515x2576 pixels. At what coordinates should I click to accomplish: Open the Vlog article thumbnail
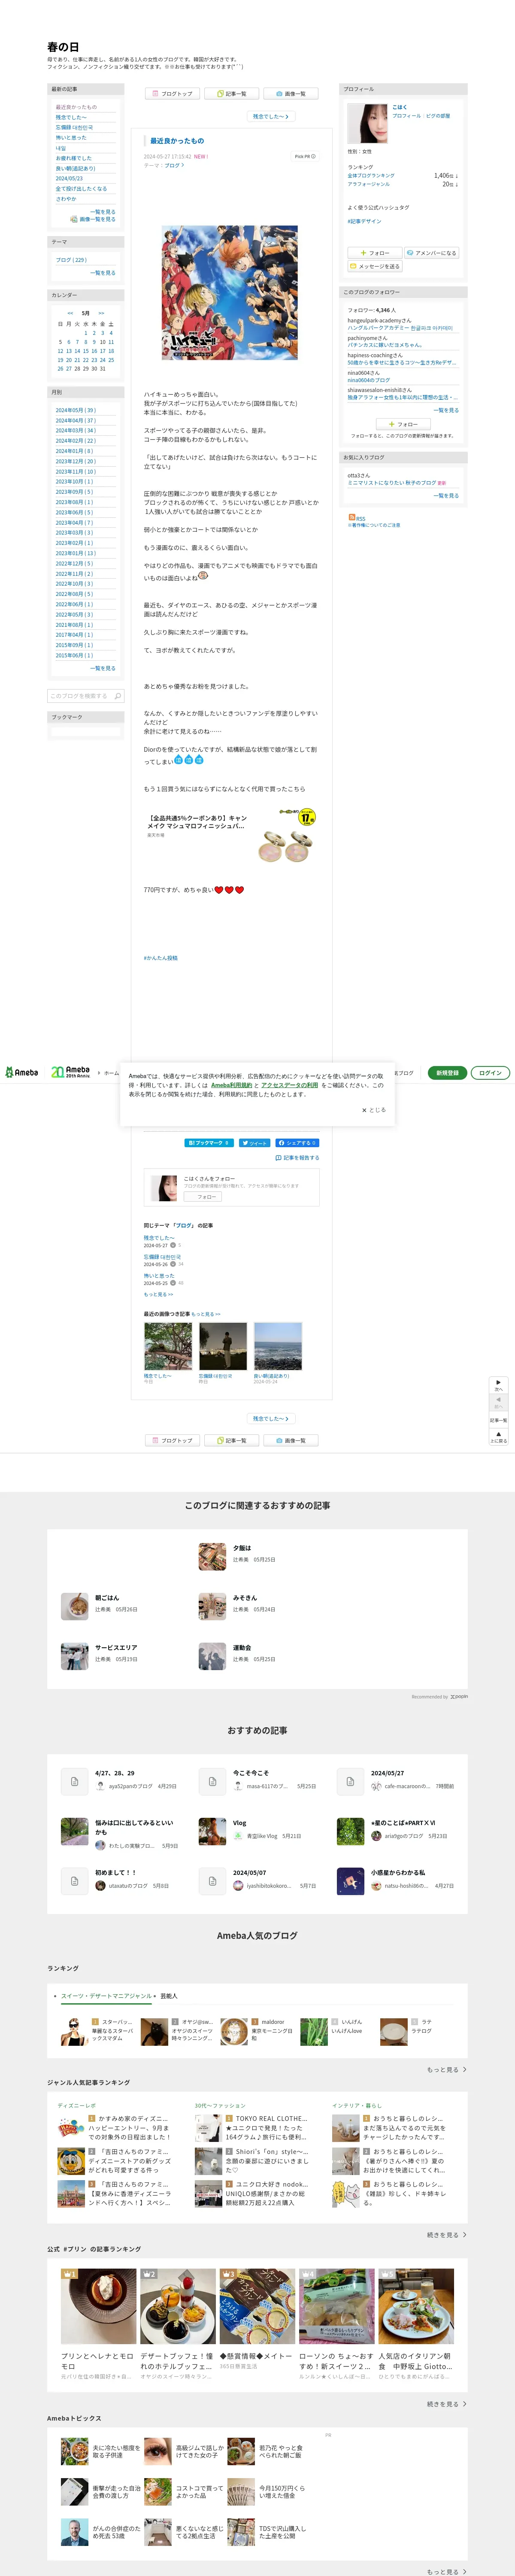212,1831
